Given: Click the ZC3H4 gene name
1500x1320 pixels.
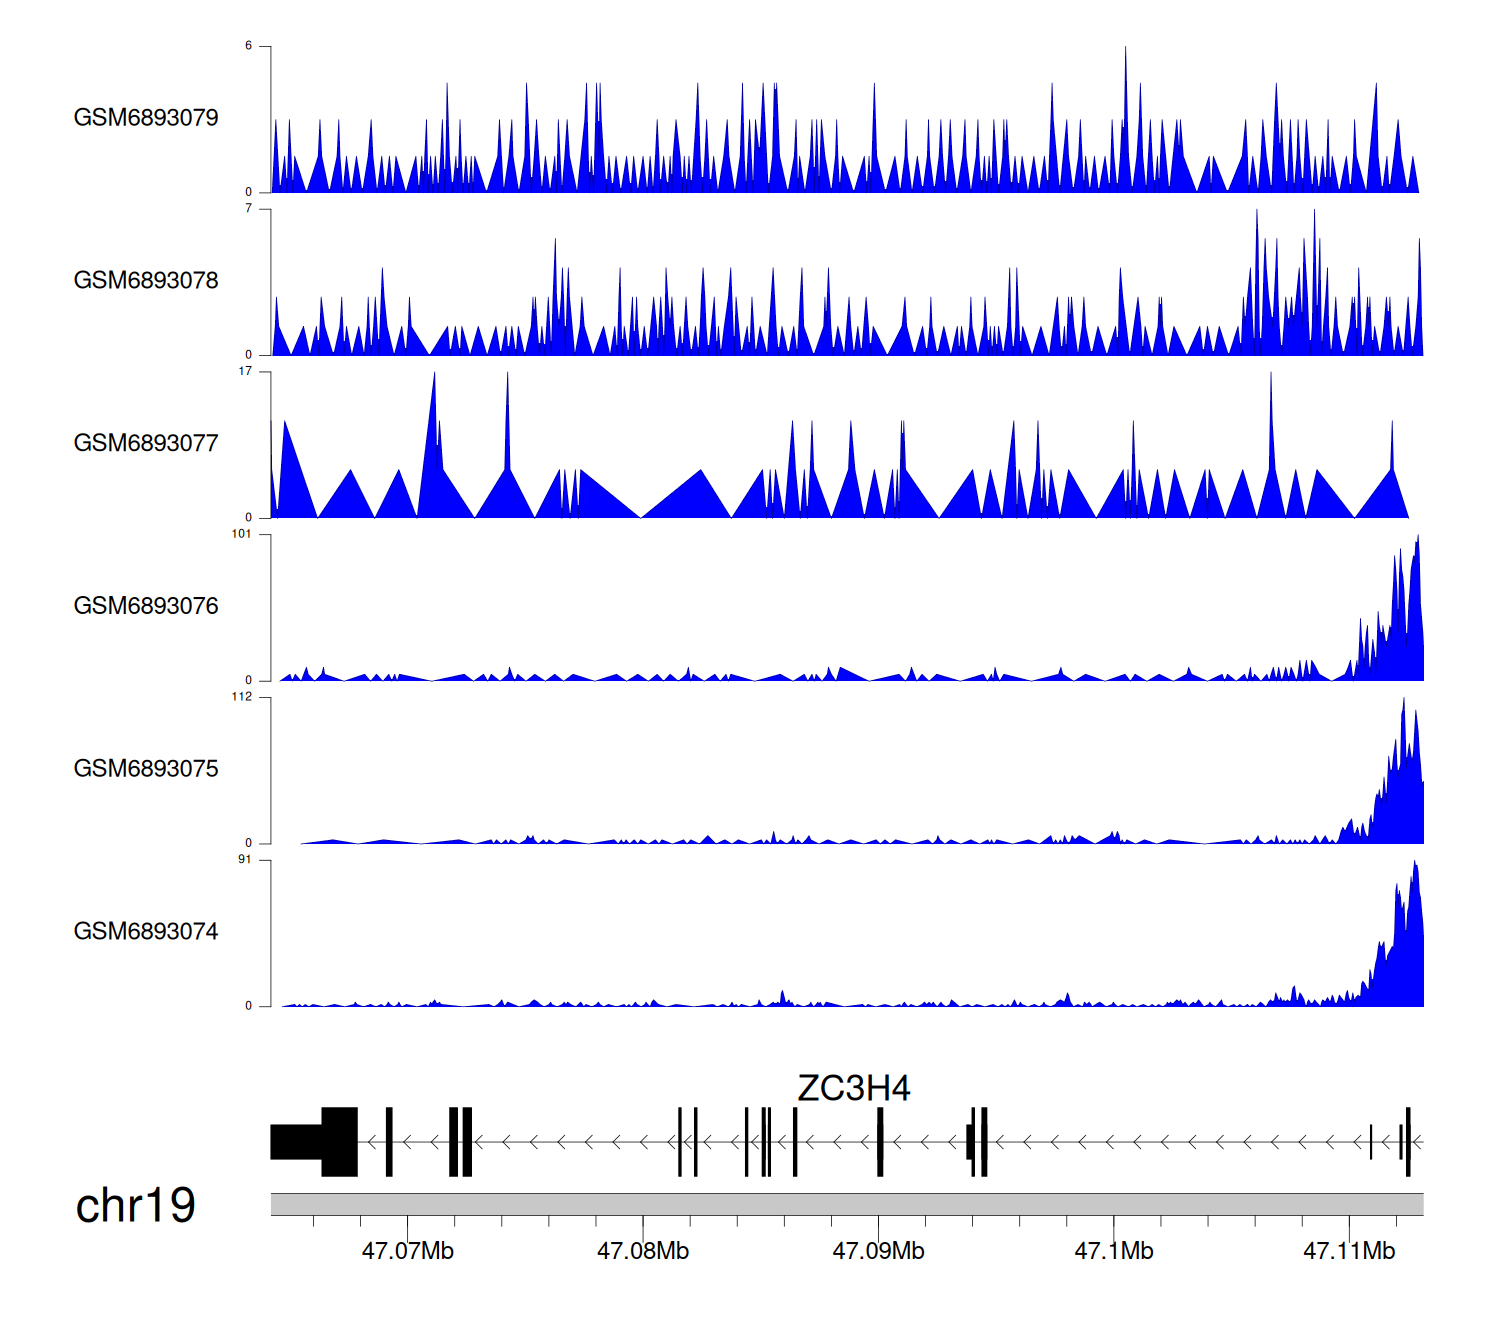Looking at the screenshot, I should 853,1089.
